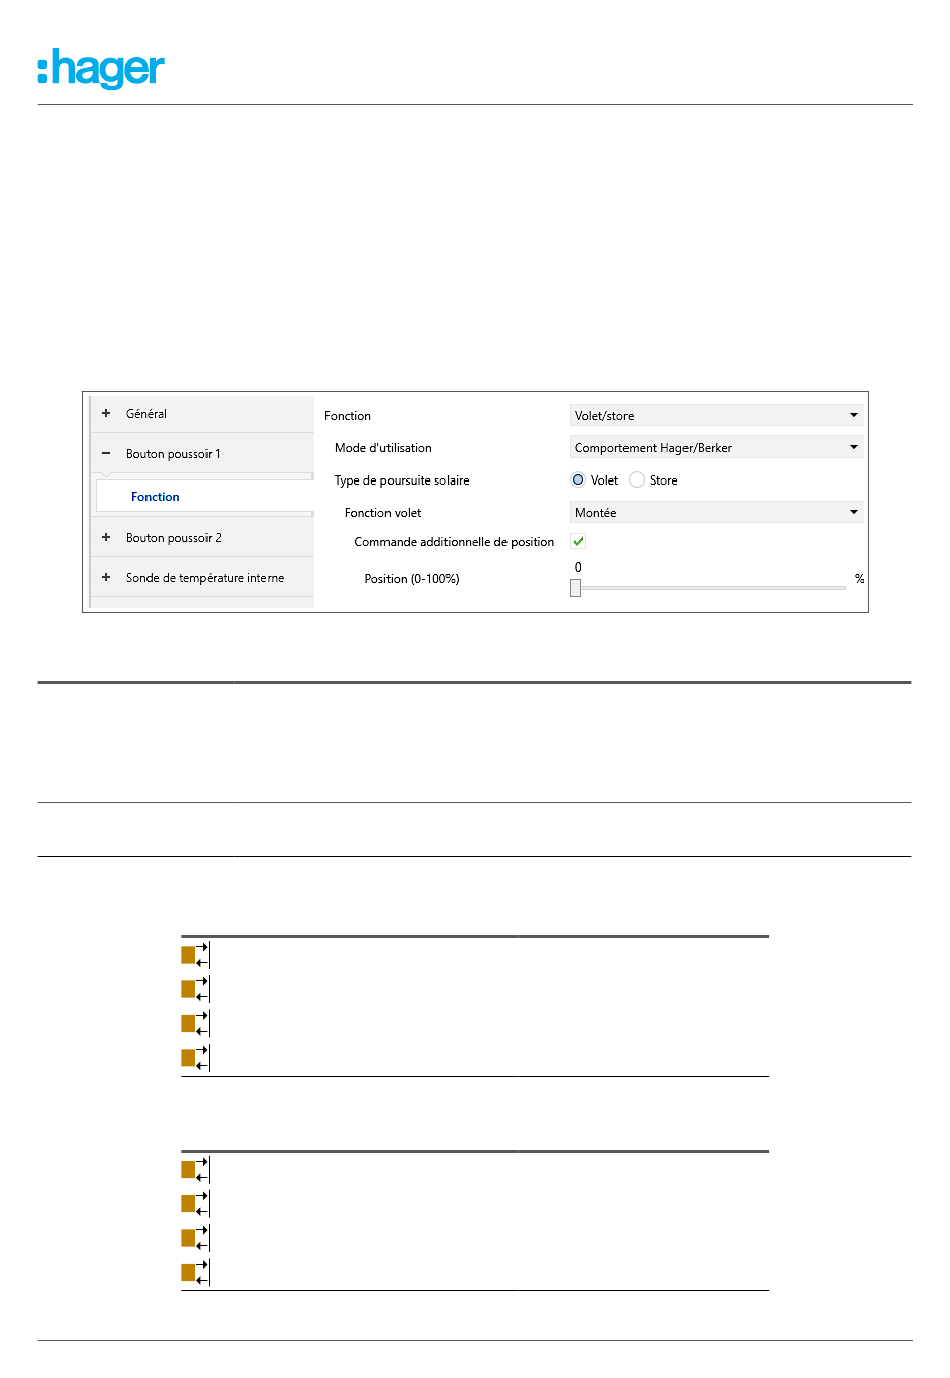The image size is (950, 1378).
Task: Click the hager logo
Action: coord(101,69)
